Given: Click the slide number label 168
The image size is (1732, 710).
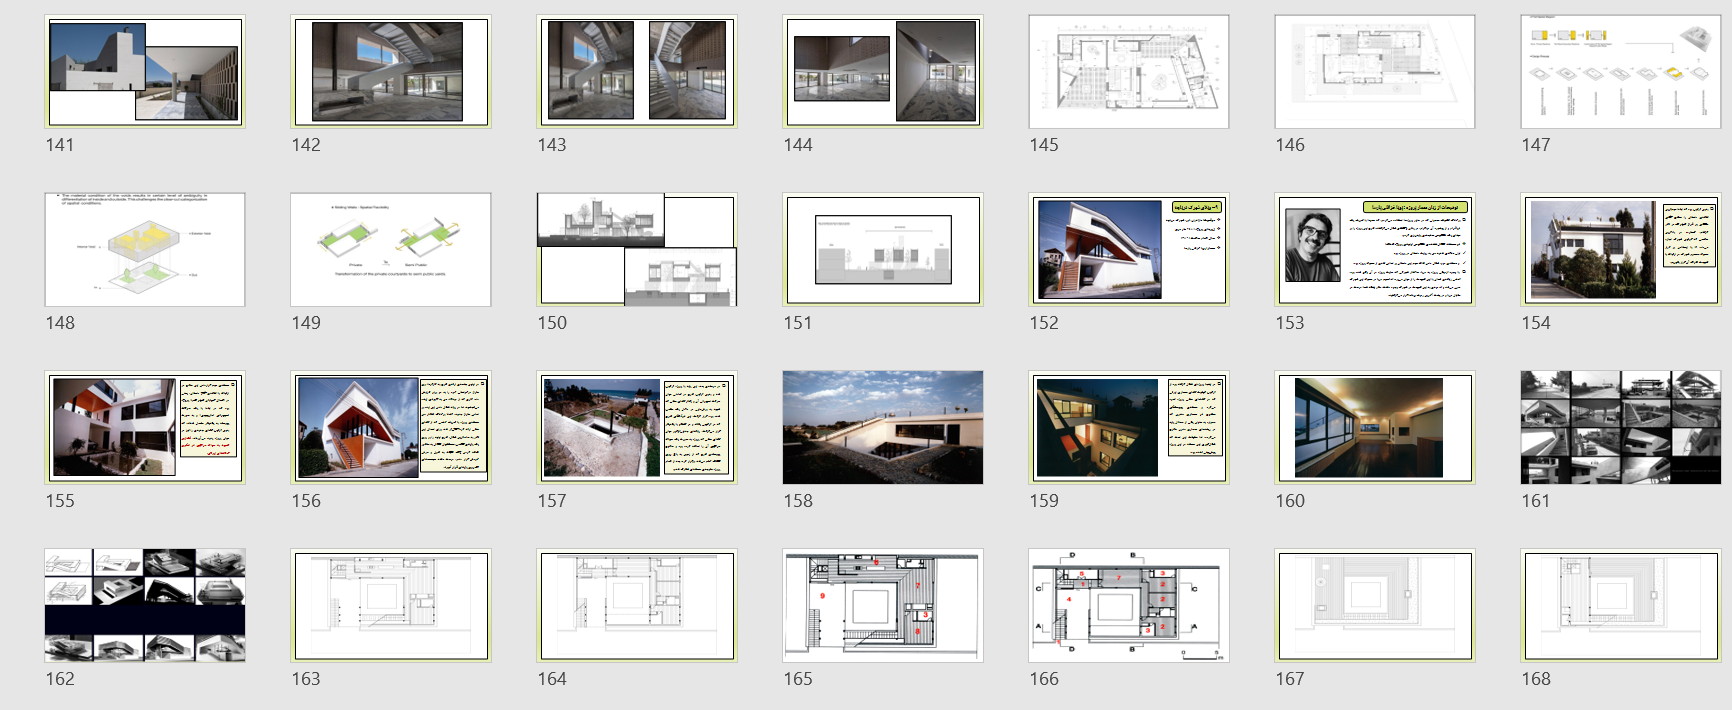Looking at the screenshot, I should pyautogui.click(x=1536, y=679).
